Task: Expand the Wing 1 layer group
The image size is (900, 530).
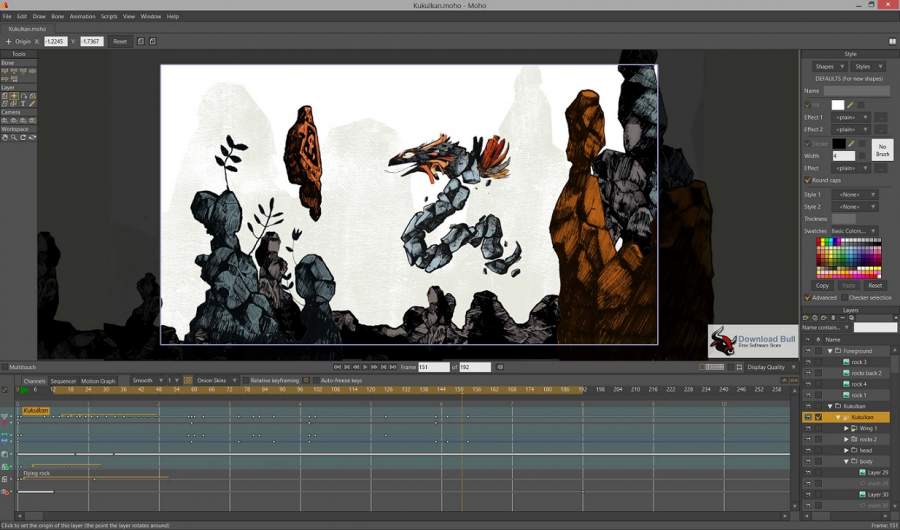Action: [x=846, y=428]
